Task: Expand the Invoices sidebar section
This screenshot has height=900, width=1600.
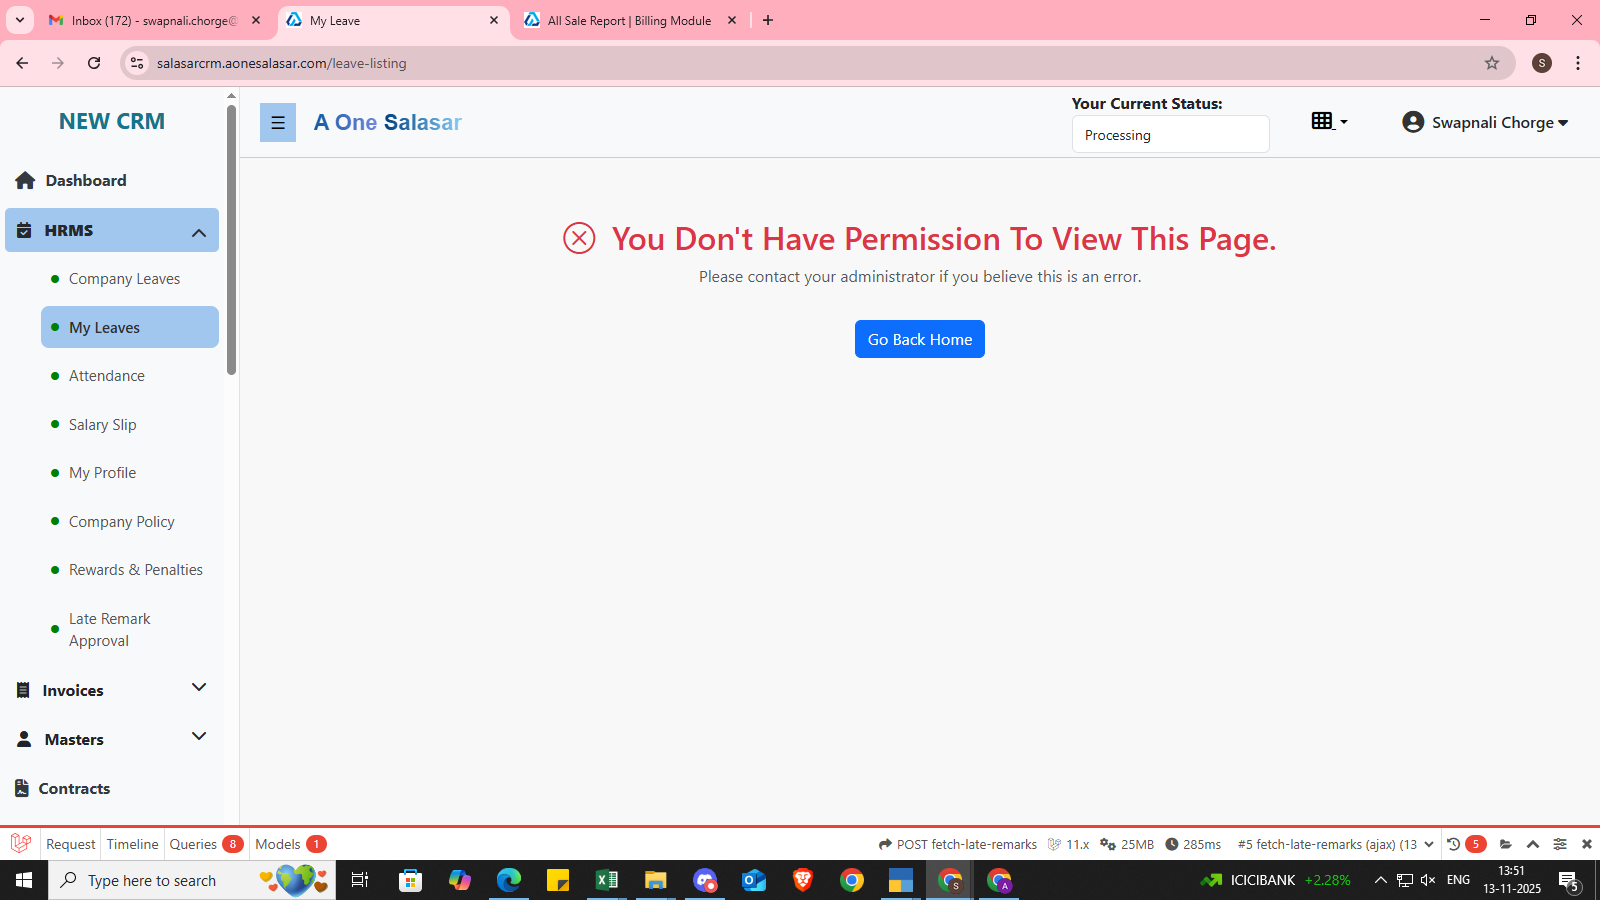Action: [x=198, y=688]
